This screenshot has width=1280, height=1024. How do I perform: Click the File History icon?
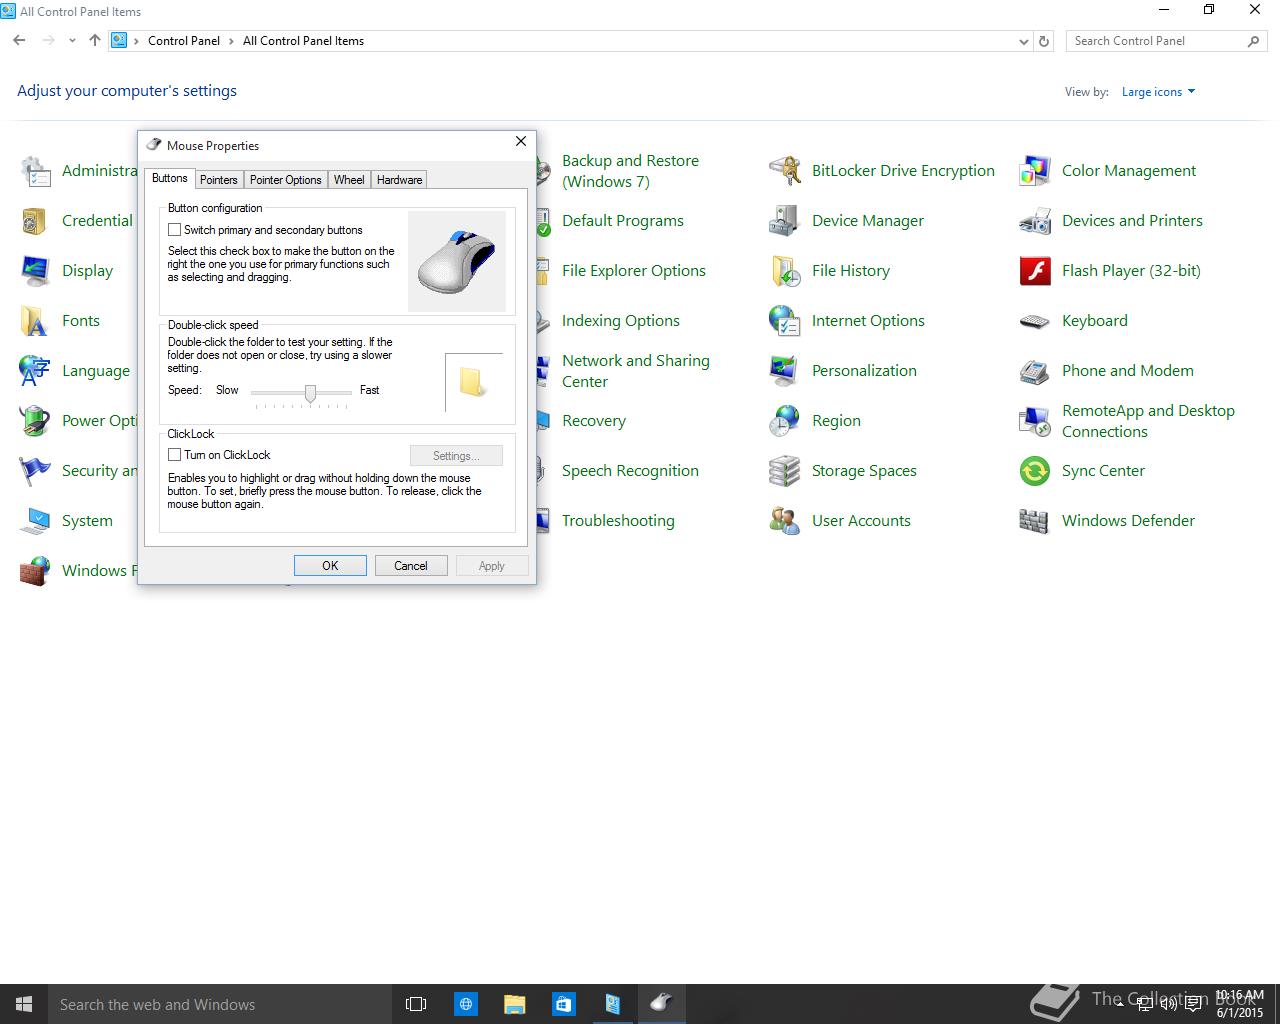tap(784, 271)
